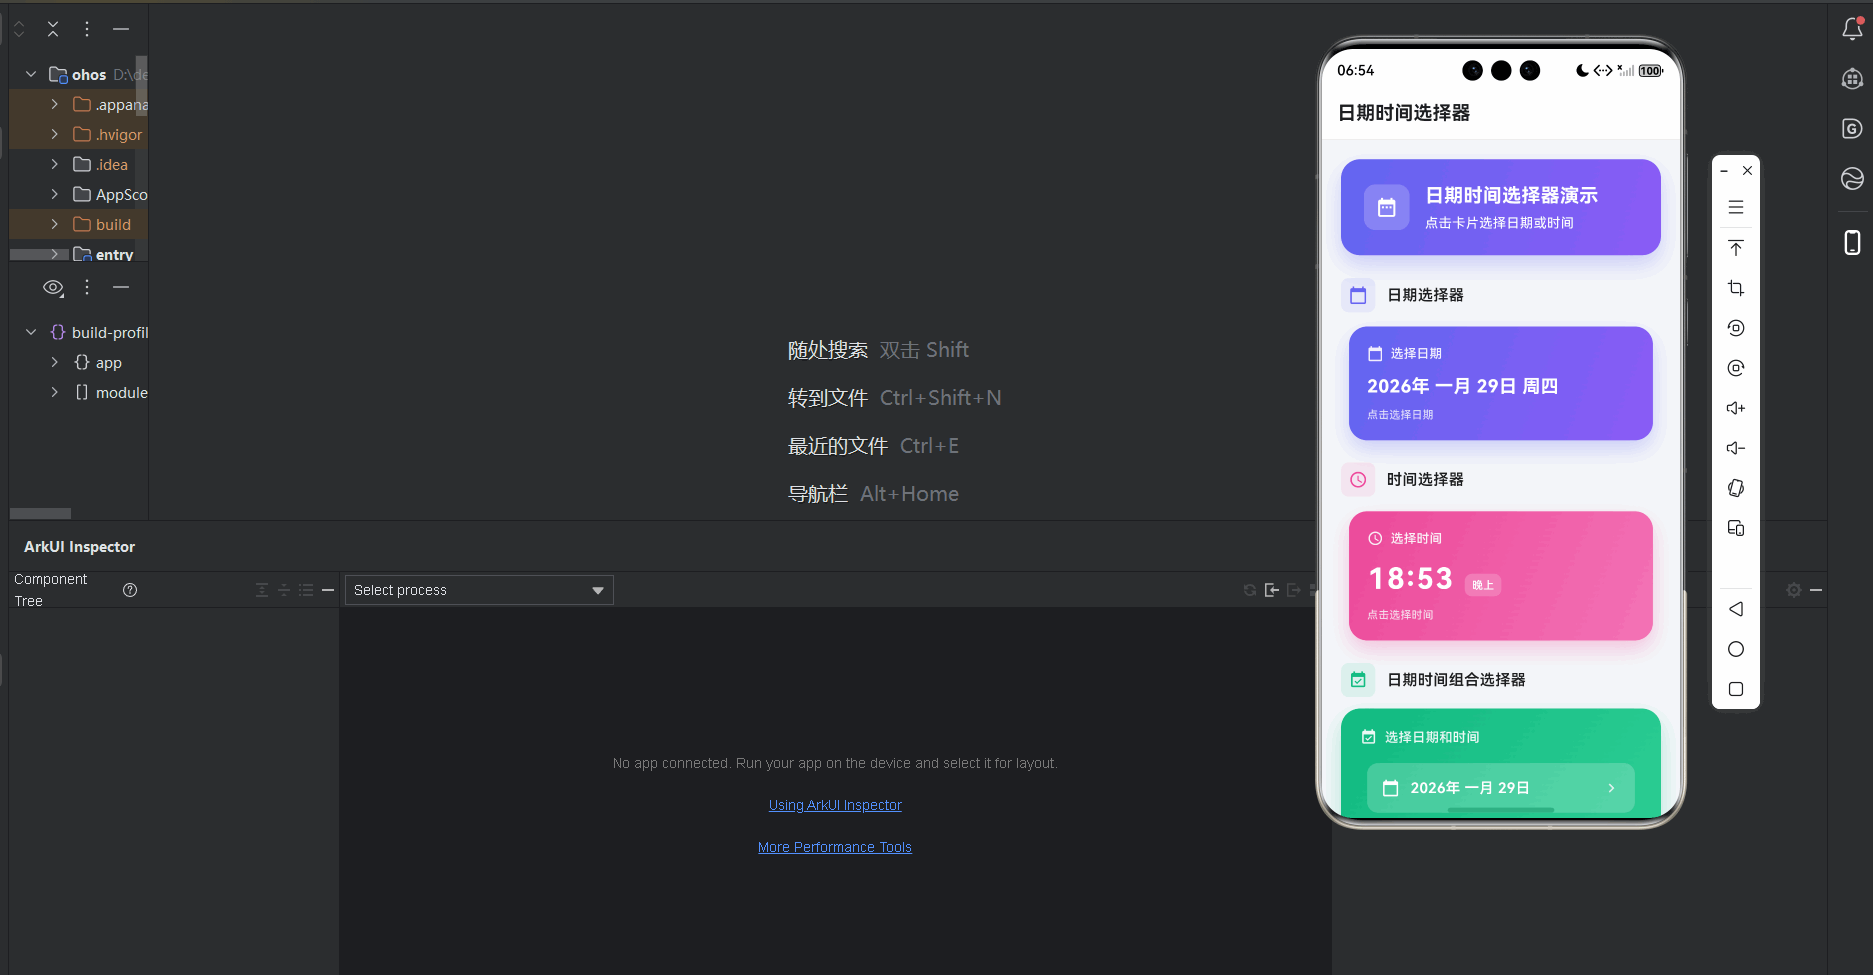The image size is (1873, 975).
Task: Open the Select process dropdown
Action: click(478, 589)
